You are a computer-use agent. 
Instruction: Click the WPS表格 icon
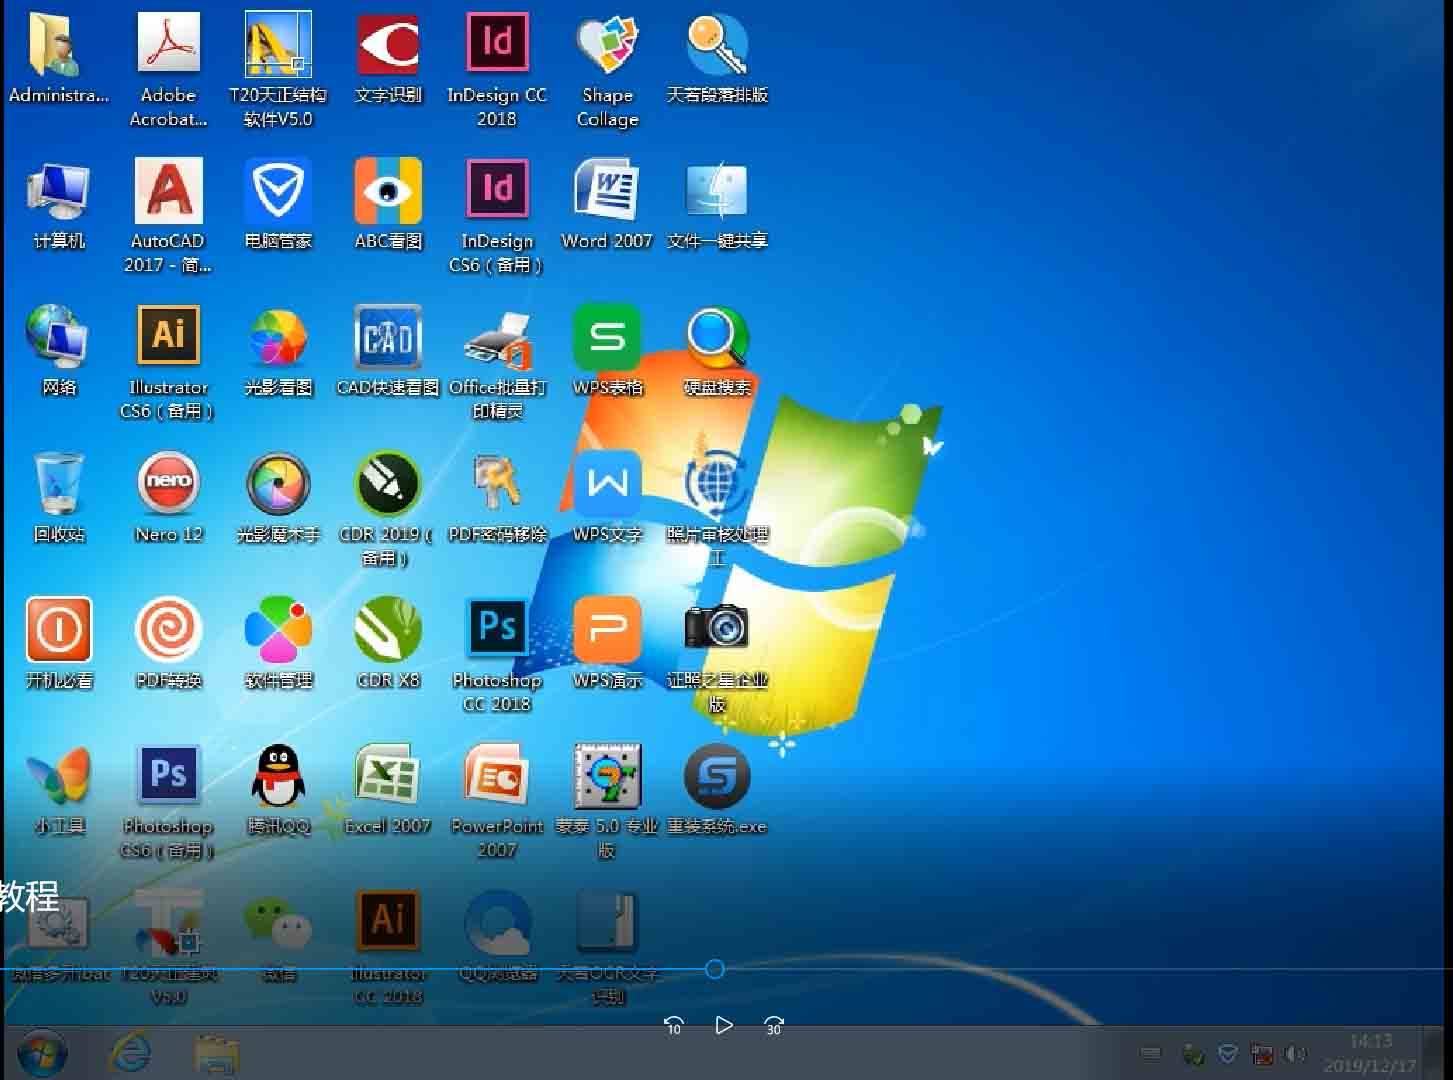click(x=607, y=337)
